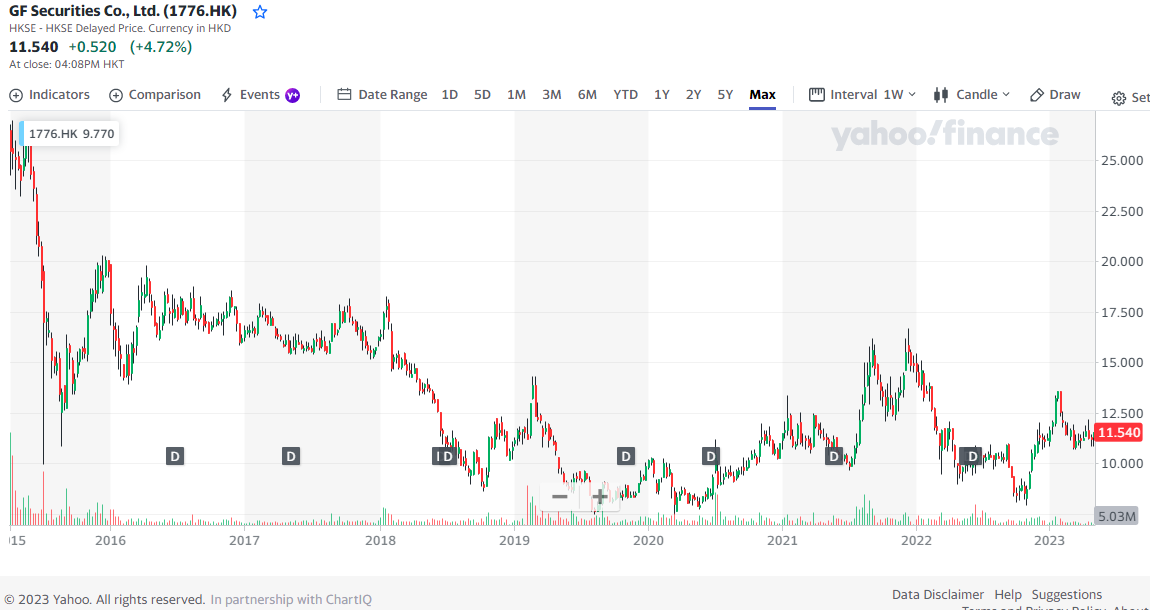The height and width of the screenshot is (610, 1150).
Task: Click the dividend marker in mid-2022
Action: [x=973, y=457]
